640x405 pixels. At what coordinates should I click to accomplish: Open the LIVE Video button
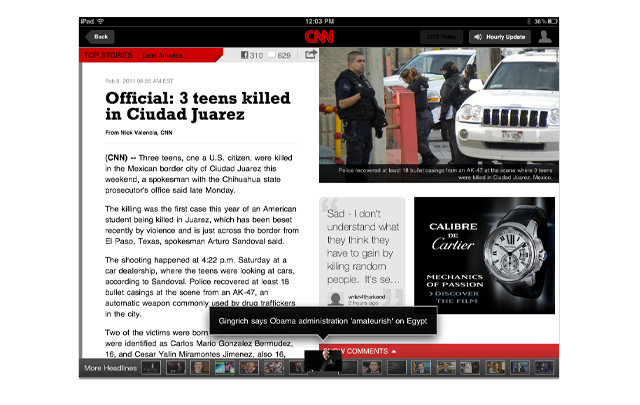(x=442, y=37)
